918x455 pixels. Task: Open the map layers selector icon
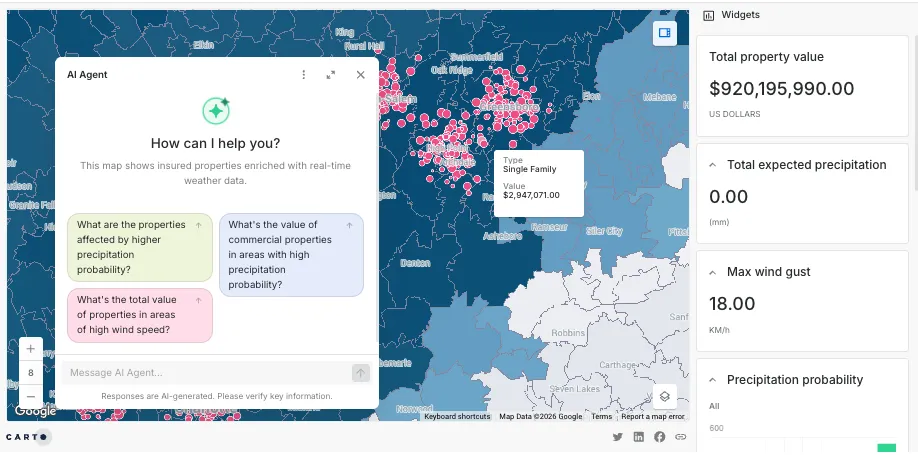coord(664,396)
